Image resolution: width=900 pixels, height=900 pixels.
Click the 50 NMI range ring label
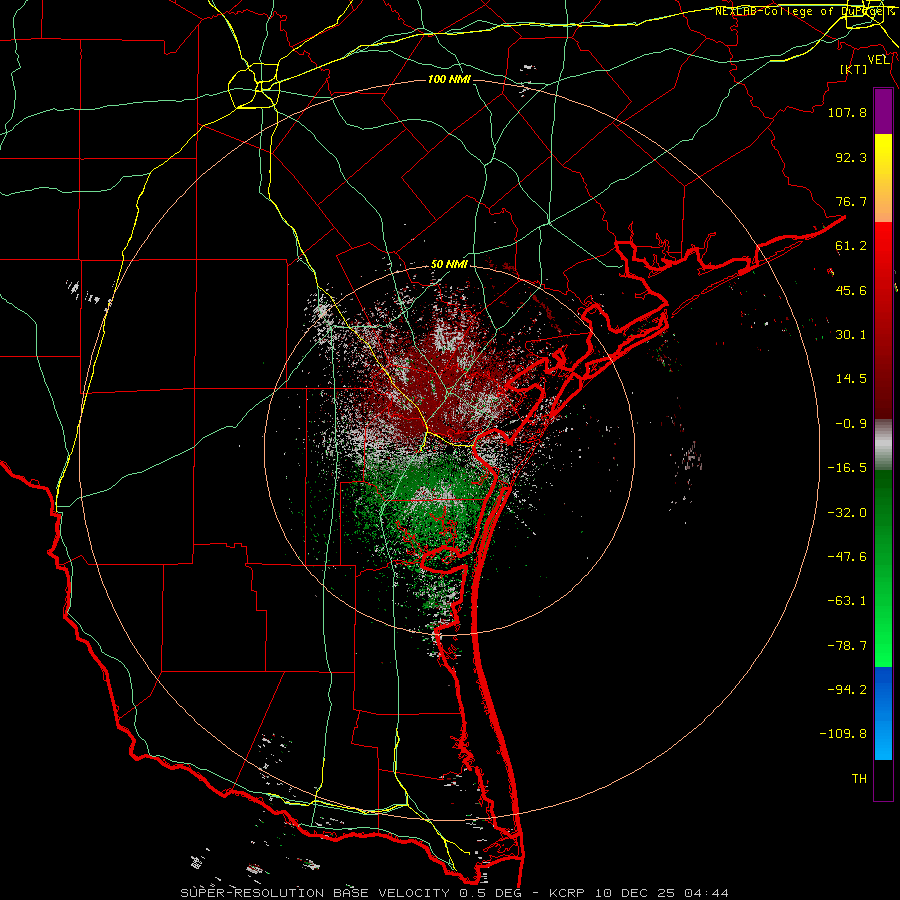pyautogui.click(x=449, y=265)
